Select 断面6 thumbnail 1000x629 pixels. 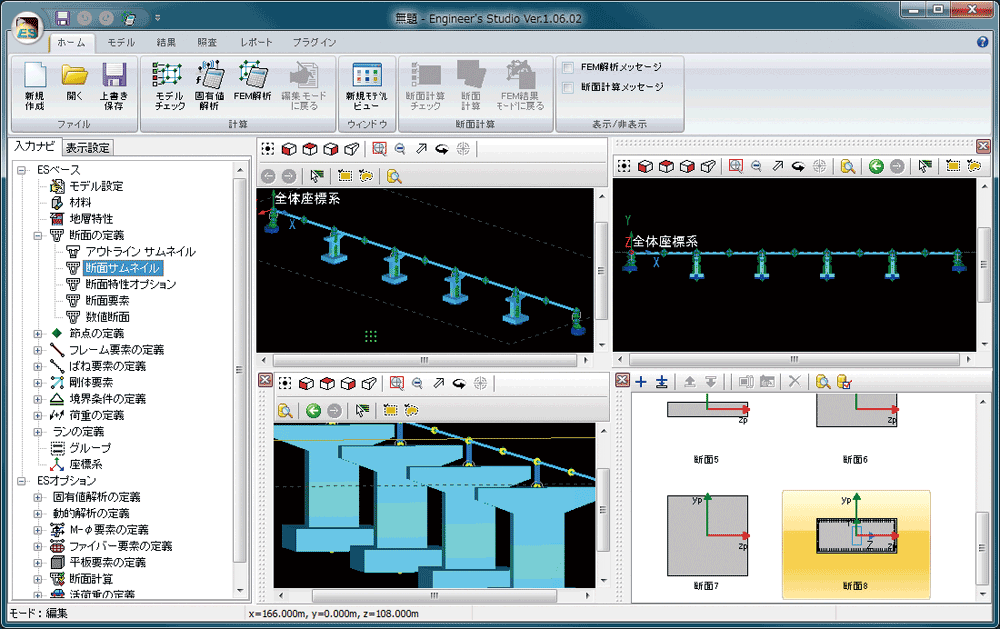856,429
